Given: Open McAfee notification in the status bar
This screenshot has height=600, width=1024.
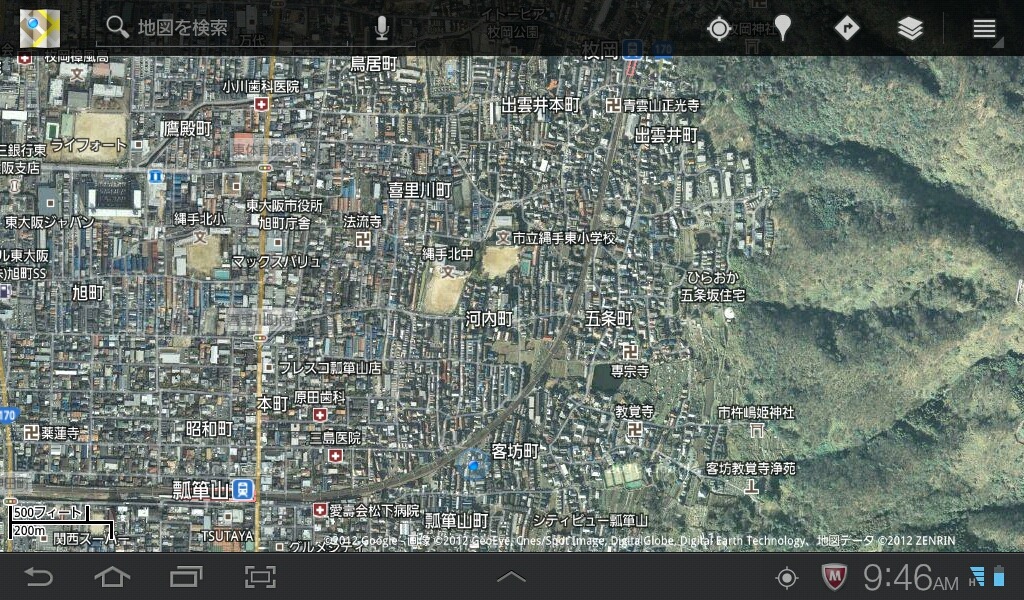Looking at the screenshot, I should (835, 577).
